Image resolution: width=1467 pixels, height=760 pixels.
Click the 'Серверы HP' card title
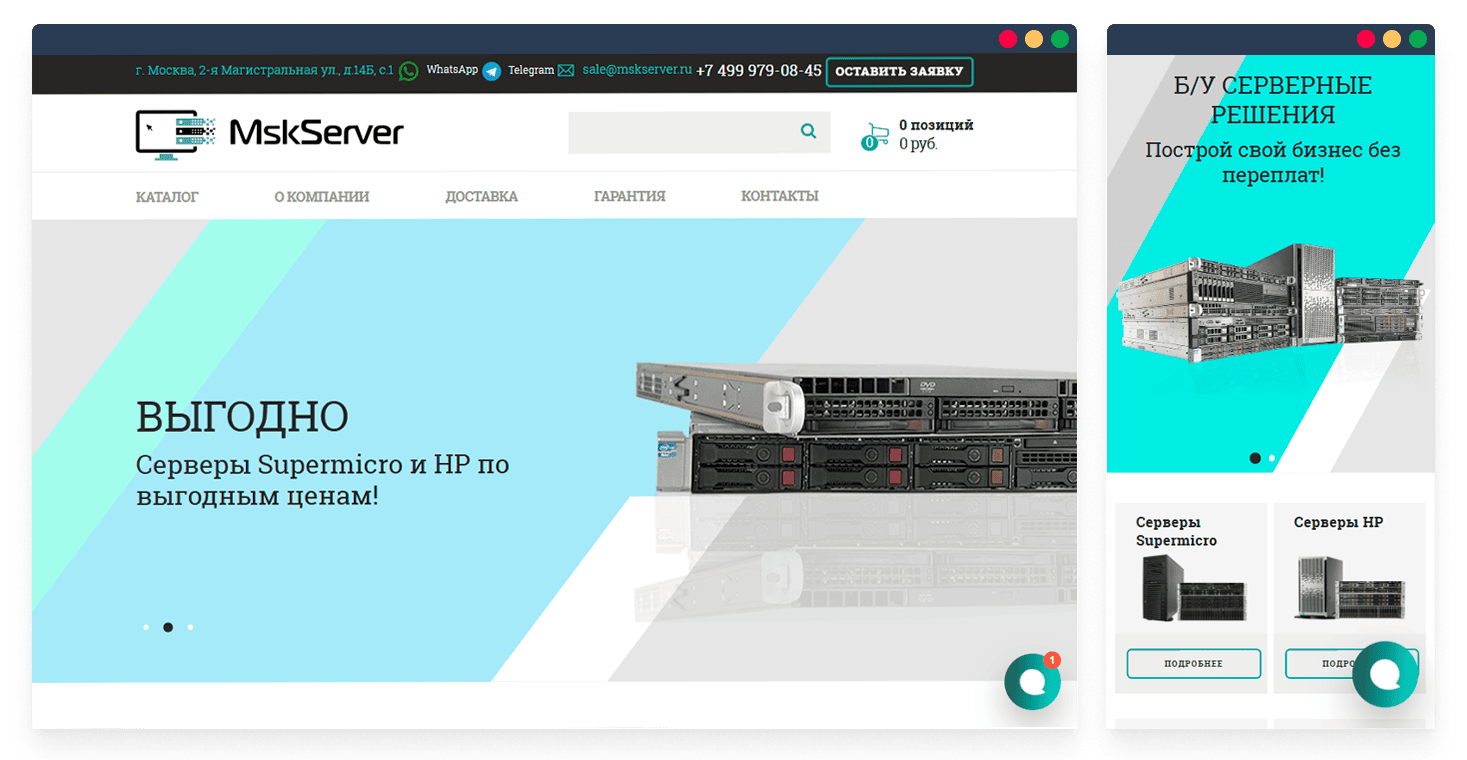(1338, 522)
